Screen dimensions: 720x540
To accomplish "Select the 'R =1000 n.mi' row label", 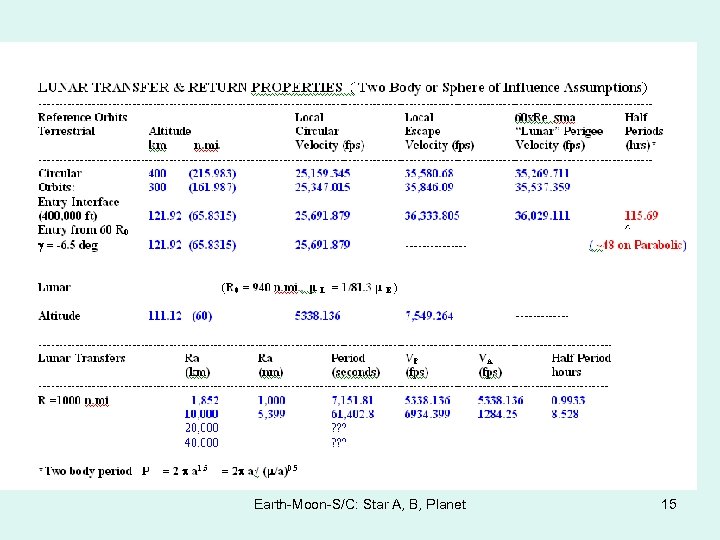I will [x=73, y=400].
